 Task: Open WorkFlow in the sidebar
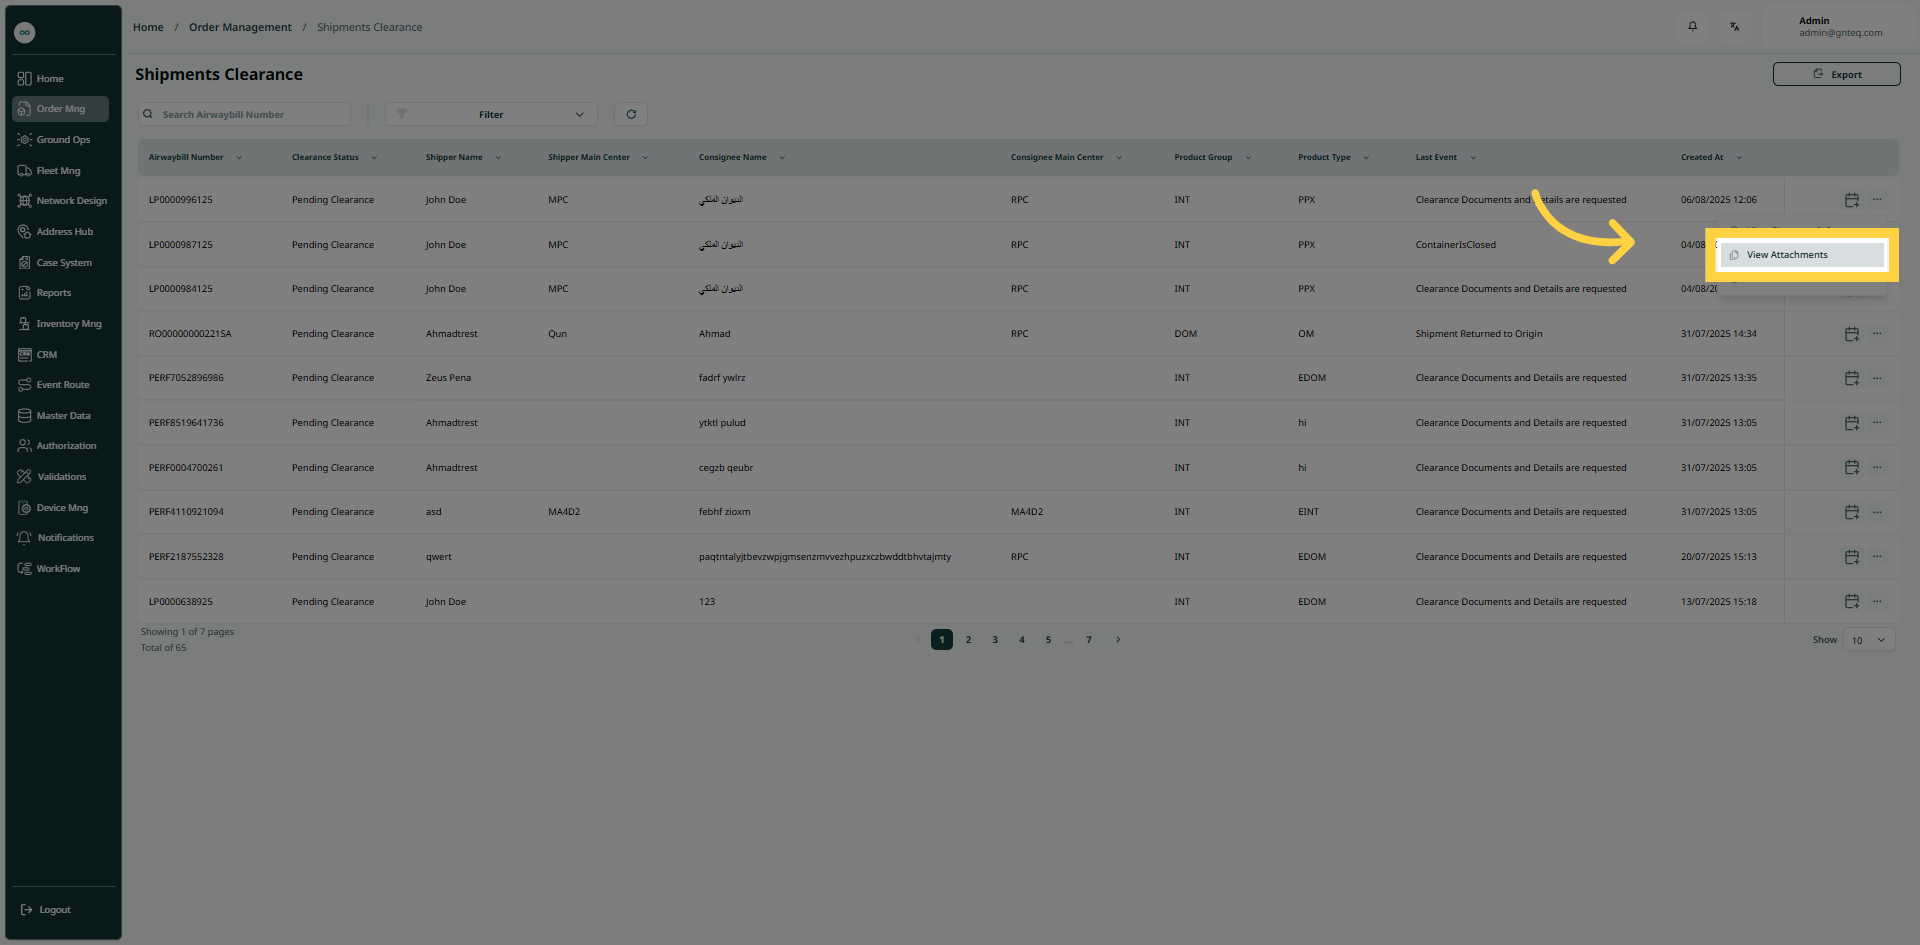60,569
